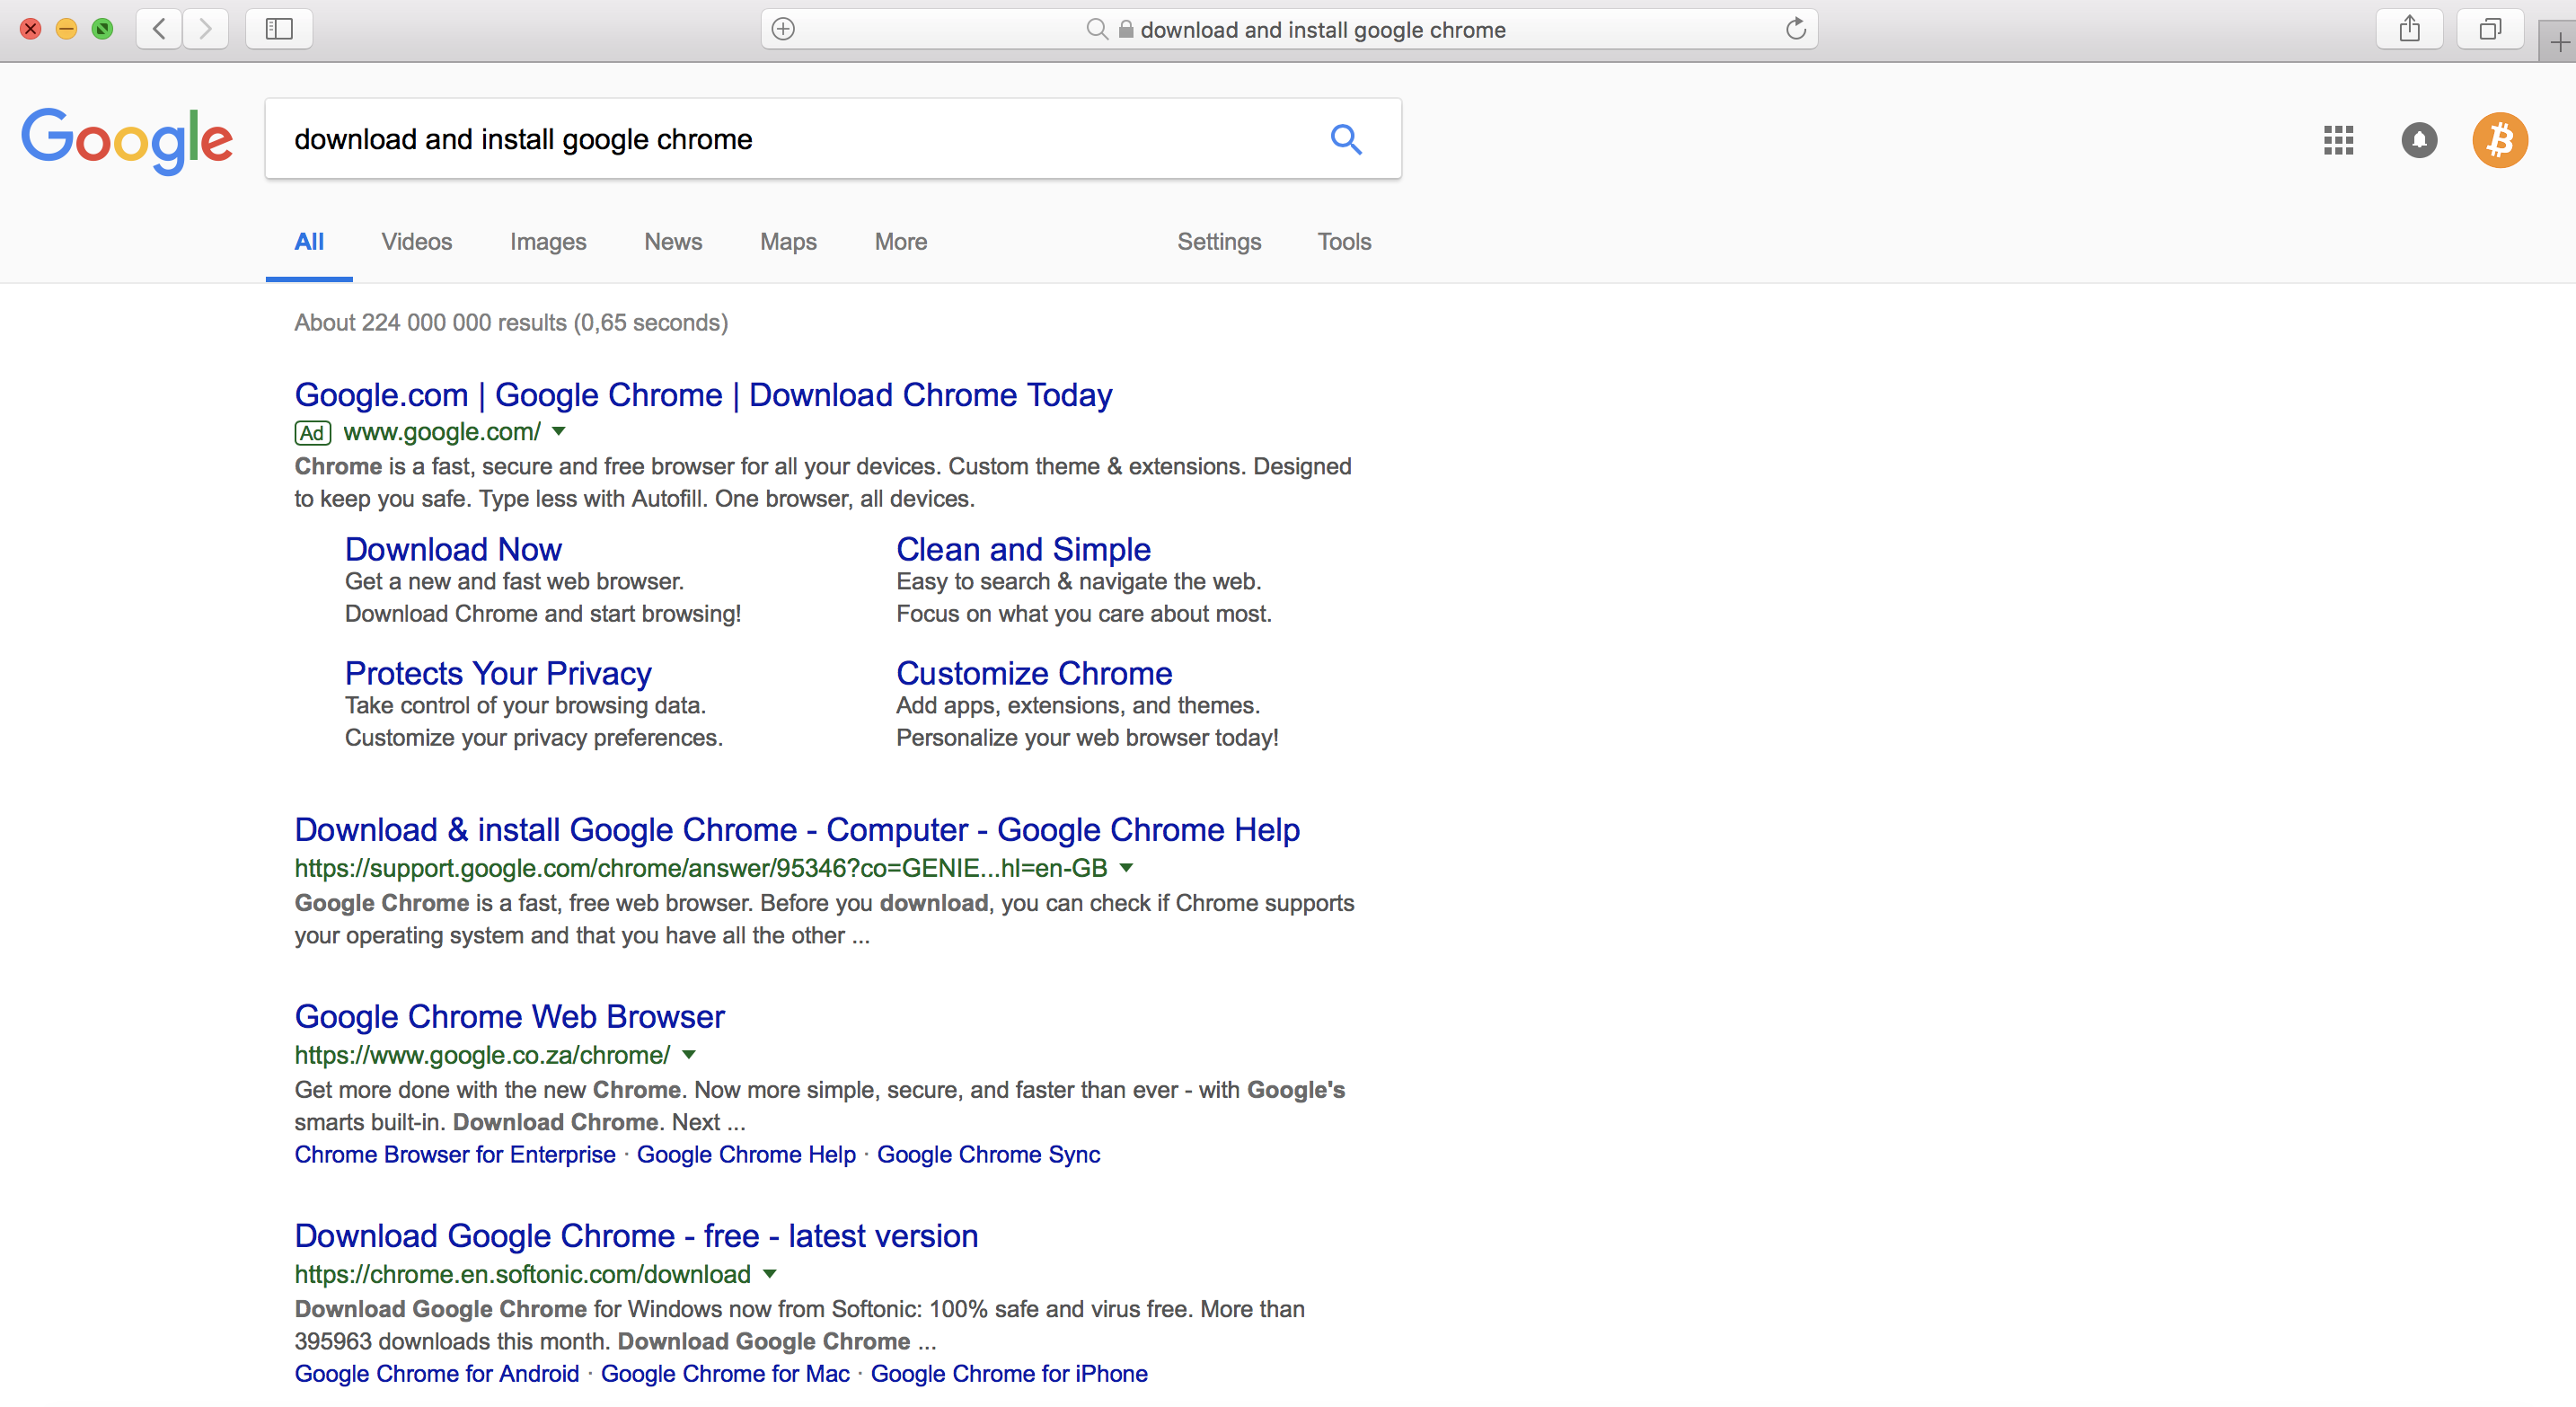Click the Google Apps grid icon
The height and width of the screenshot is (1407, 2576).
click(2341, 138)
